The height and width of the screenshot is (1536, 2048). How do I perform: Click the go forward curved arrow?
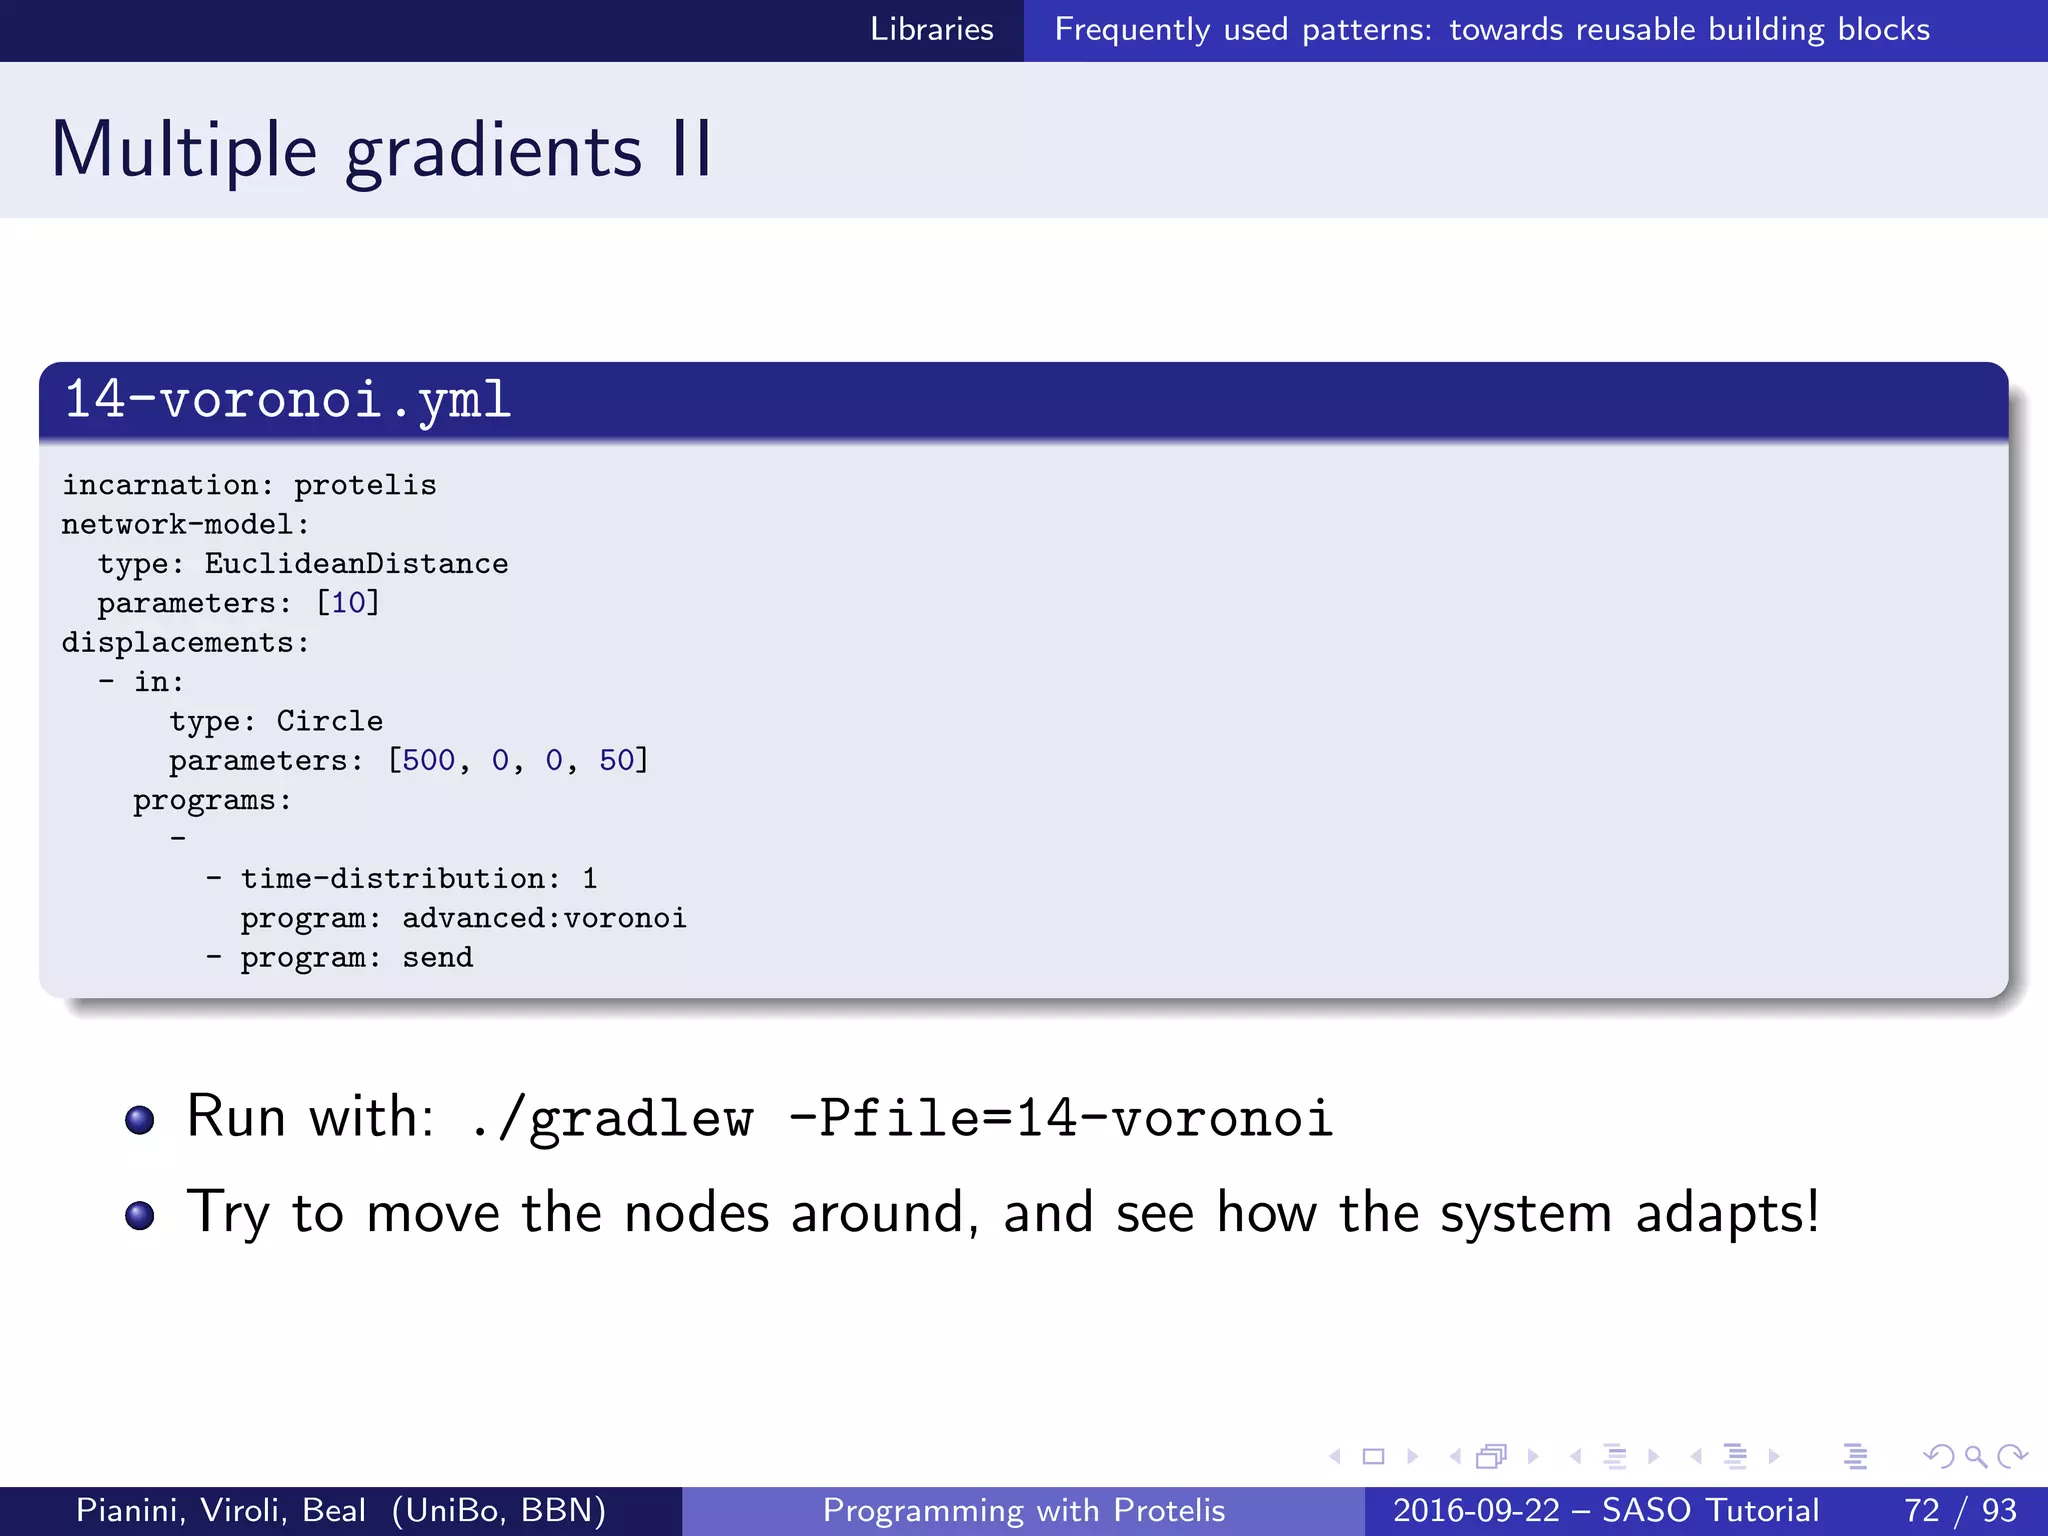coord(2012,1457)
